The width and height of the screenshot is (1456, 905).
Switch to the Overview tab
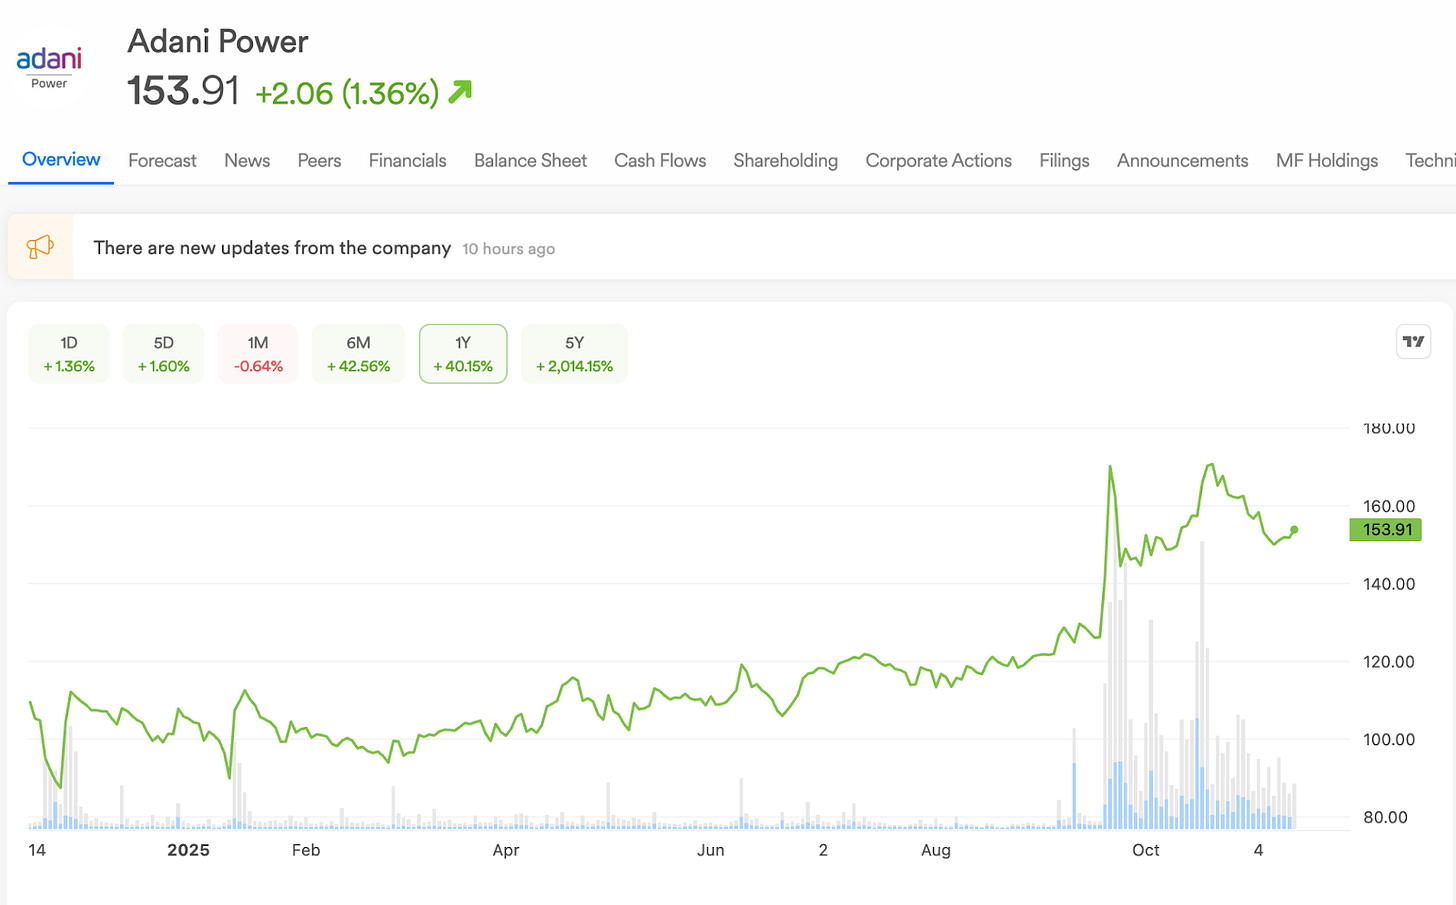point(61,160)
